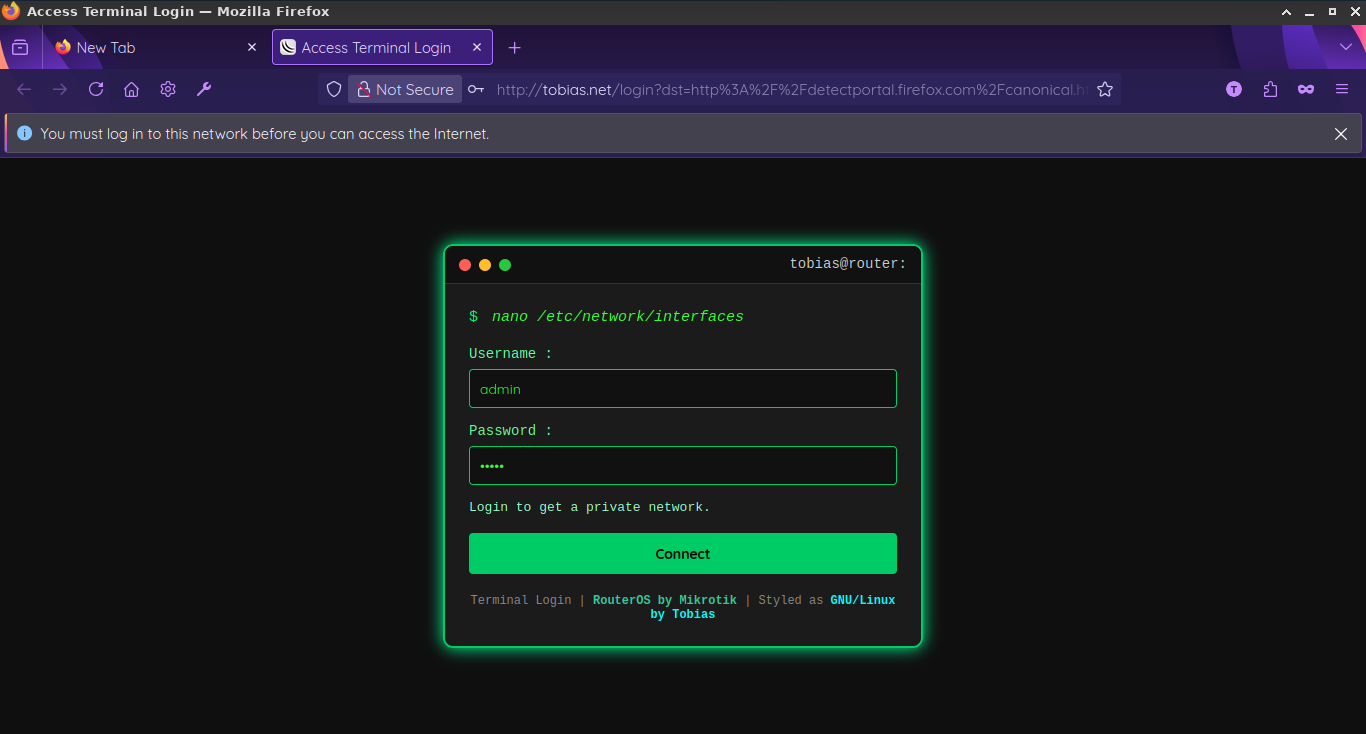Click the purple infinity mask icon
The width and height of the screenshot is (1366, 734).
(1306, 89)
